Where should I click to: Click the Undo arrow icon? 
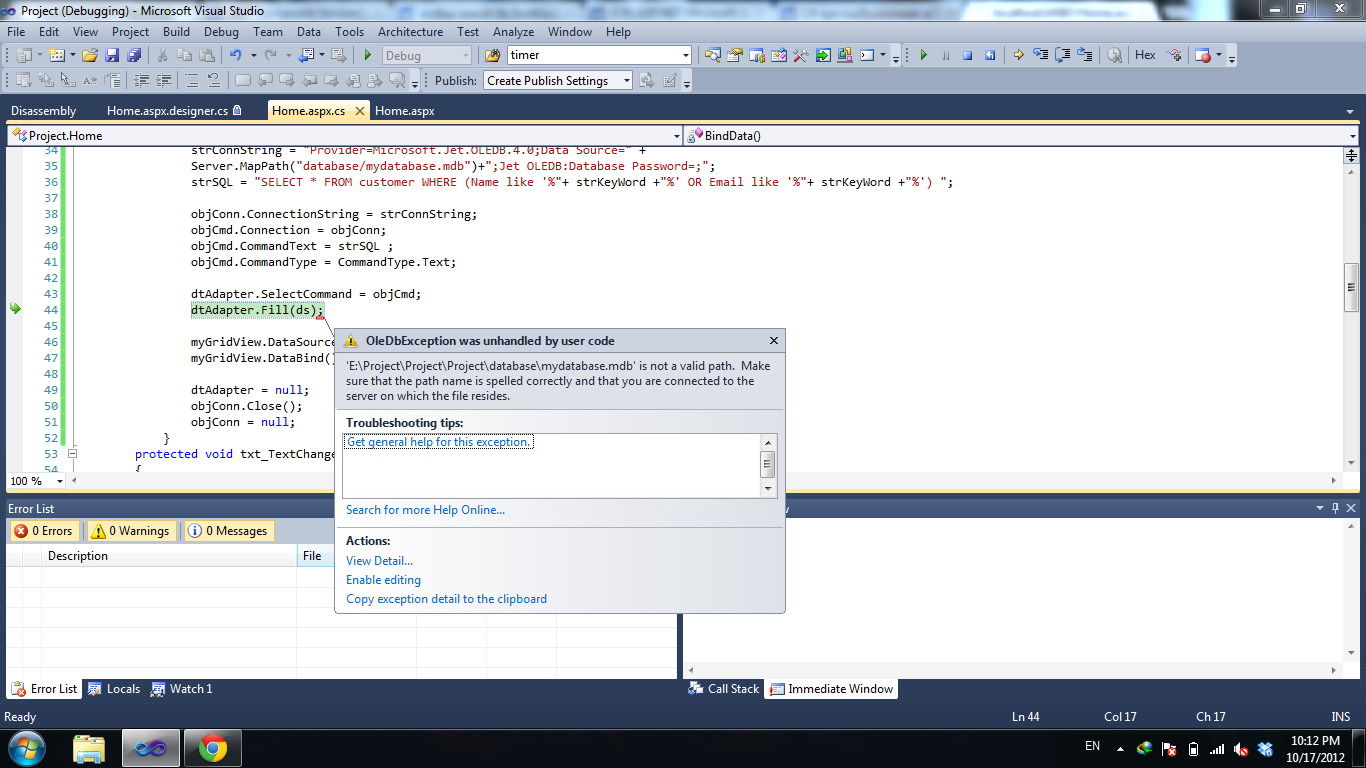click(235, 56)
